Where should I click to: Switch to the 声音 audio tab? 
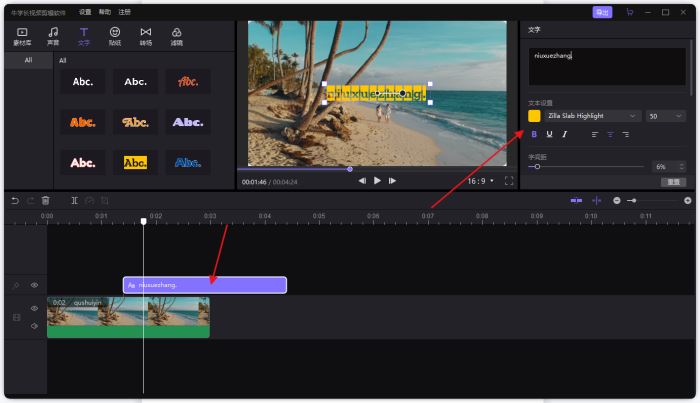tap(53, 37)
